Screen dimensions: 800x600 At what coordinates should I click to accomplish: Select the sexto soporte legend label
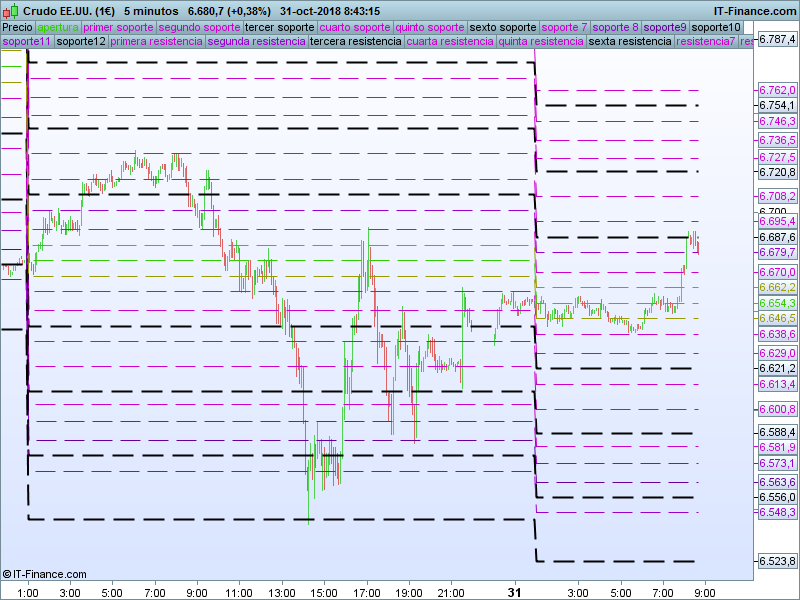(503, 27)
